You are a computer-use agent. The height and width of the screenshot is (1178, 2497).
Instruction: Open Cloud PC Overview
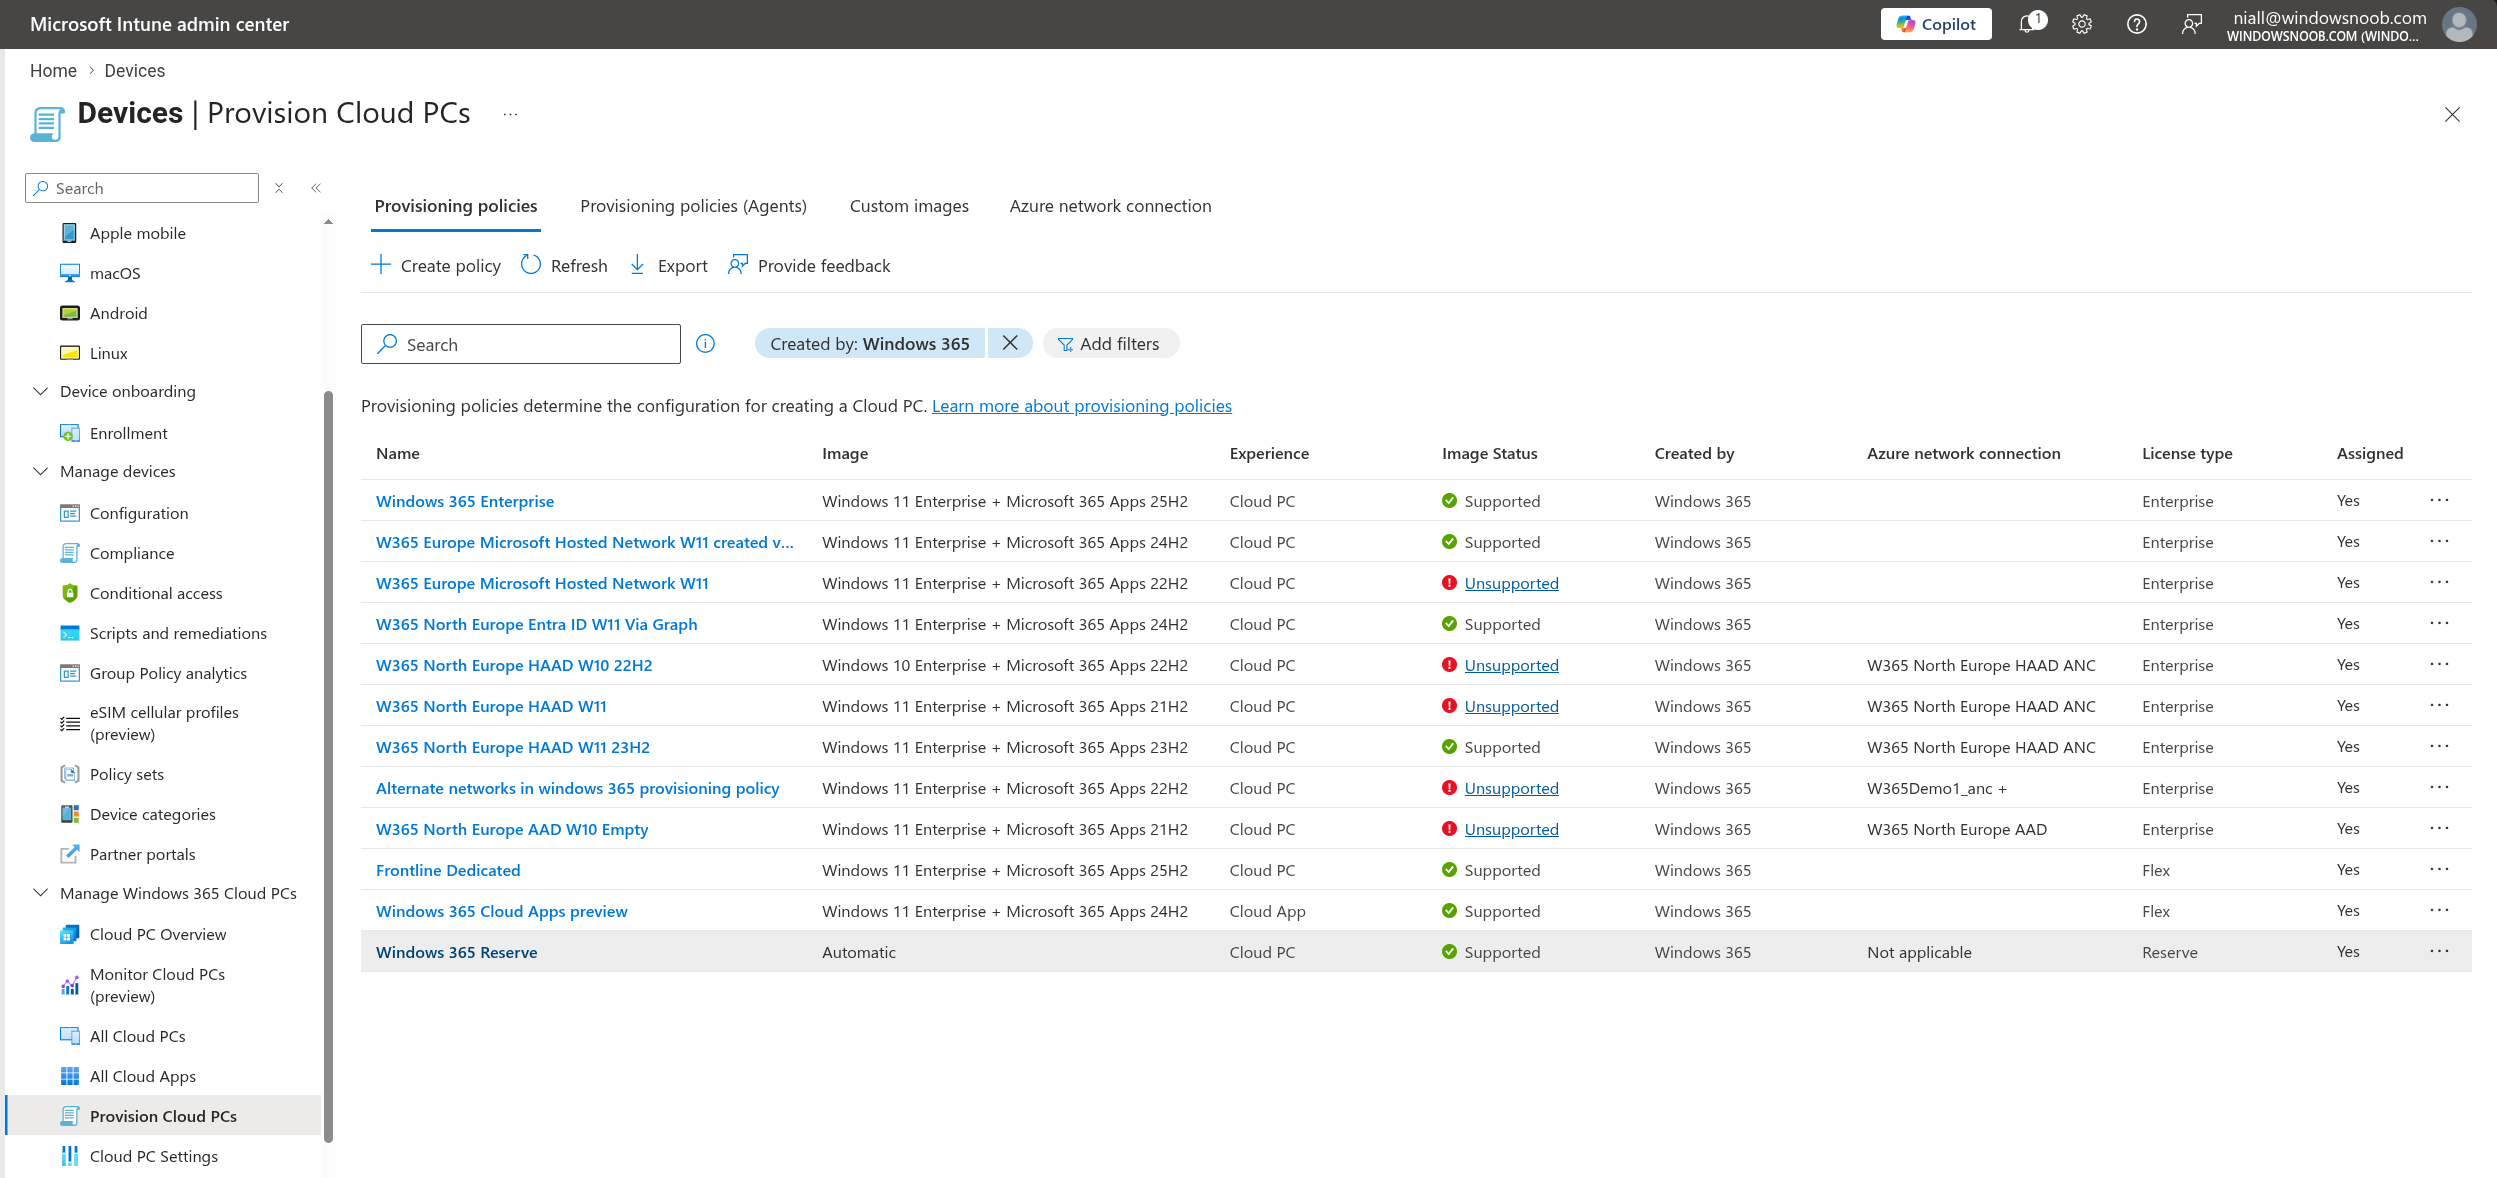158,934
